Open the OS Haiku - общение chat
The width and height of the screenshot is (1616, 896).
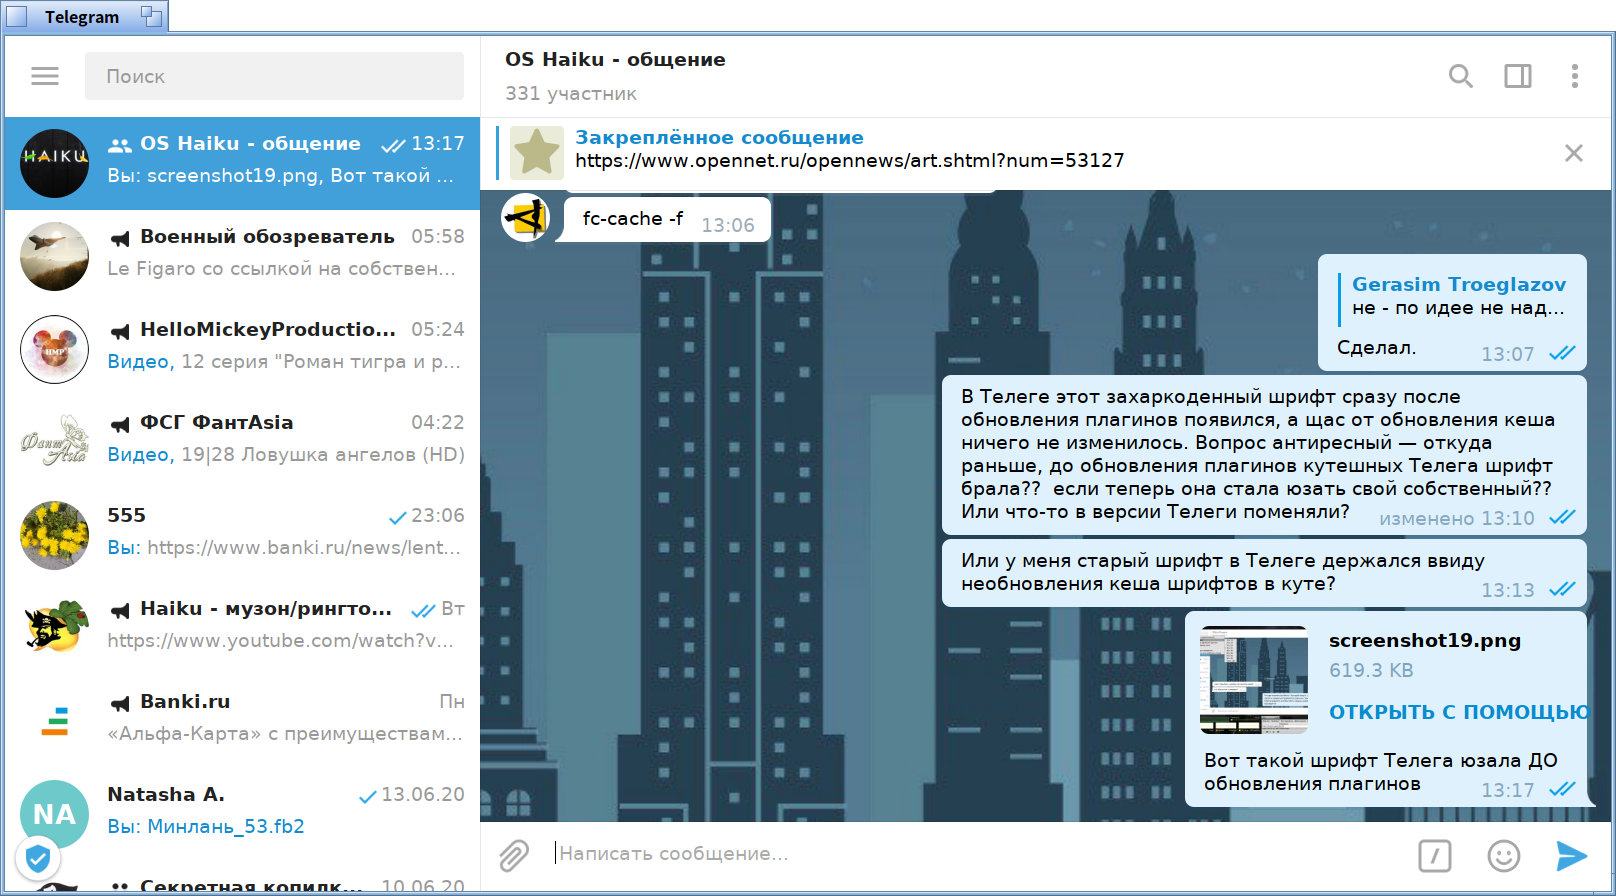[242, 163]
